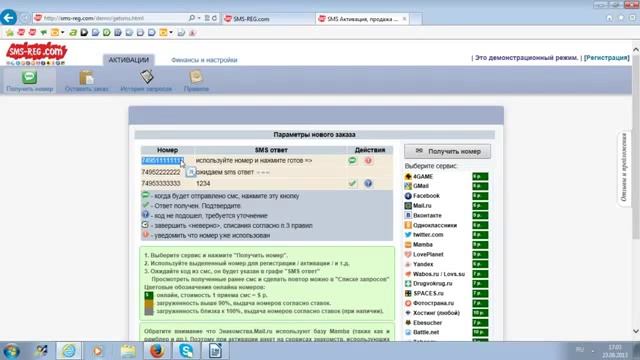Choose the Yandex service
Viewport: 640px width, 360px height.
[423, 264]
